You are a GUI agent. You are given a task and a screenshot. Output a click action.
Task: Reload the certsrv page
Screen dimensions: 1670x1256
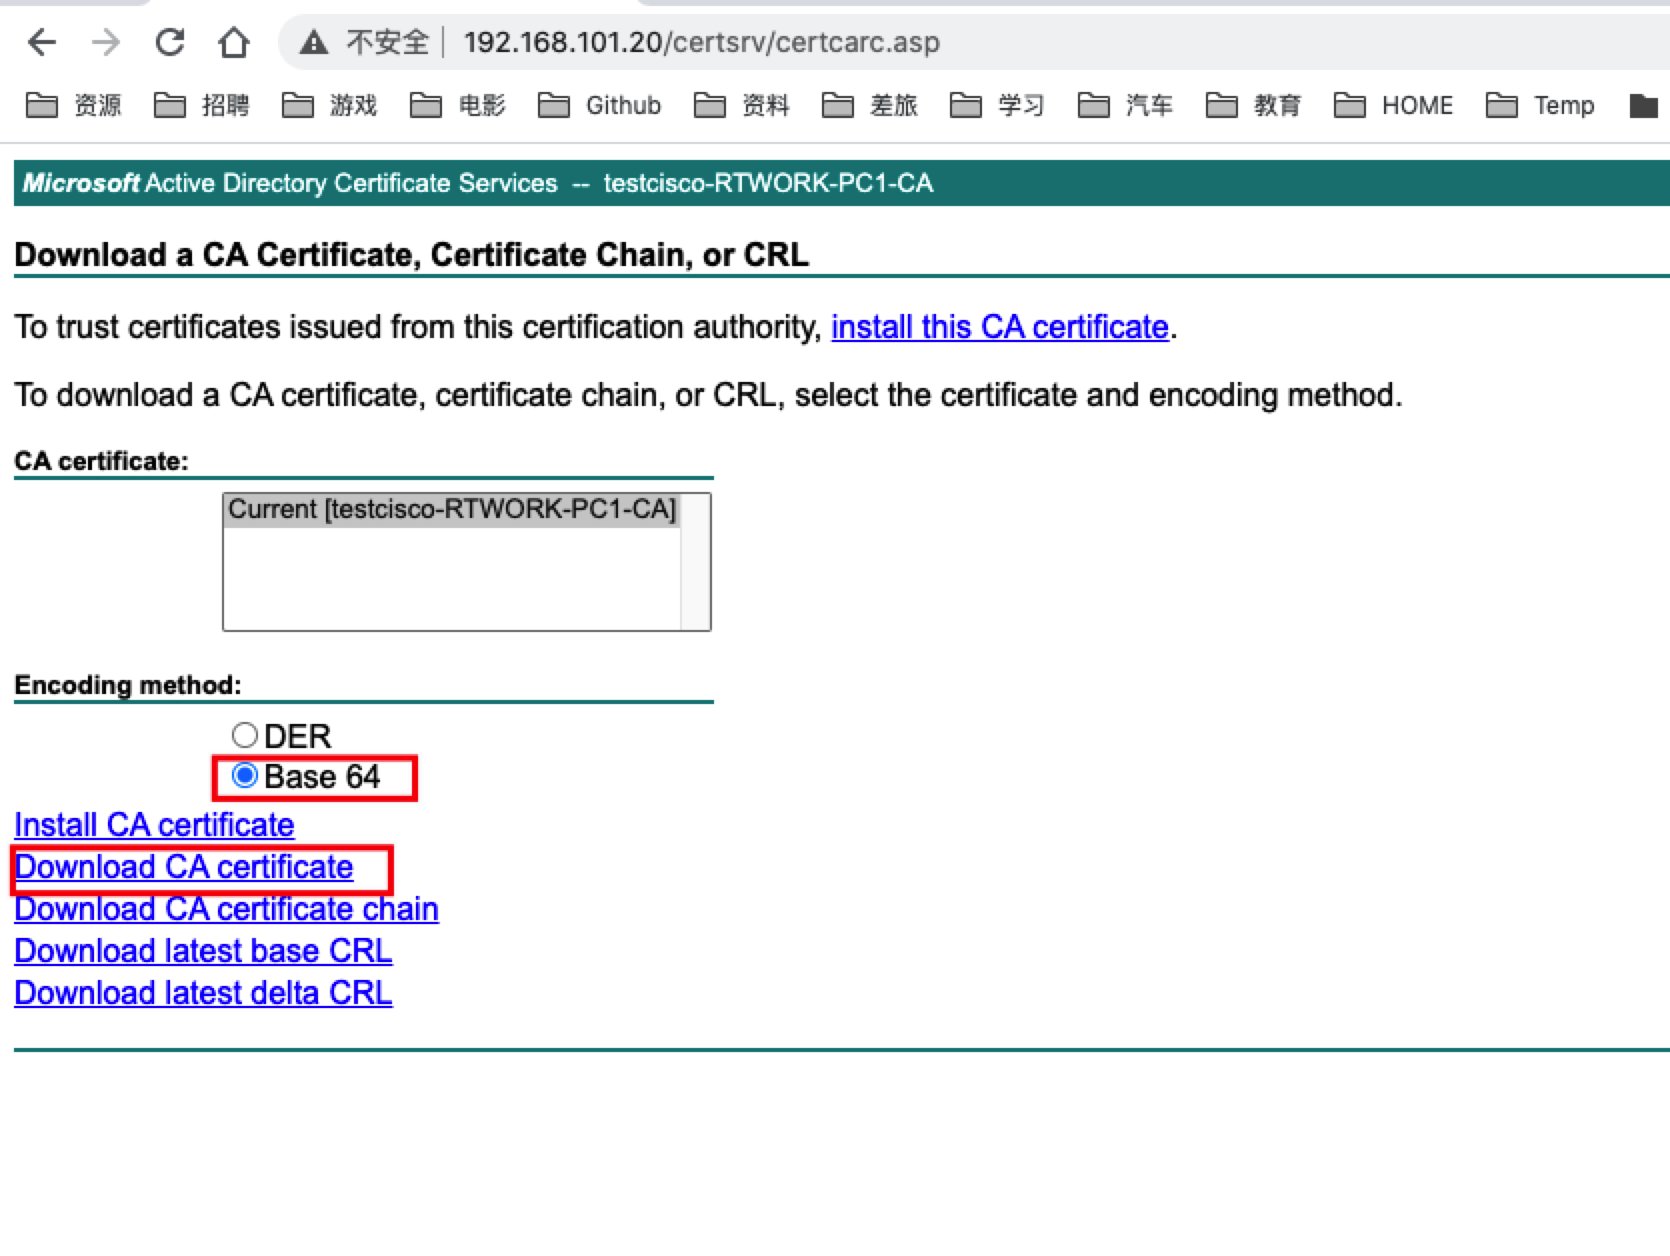pos(169,42)
